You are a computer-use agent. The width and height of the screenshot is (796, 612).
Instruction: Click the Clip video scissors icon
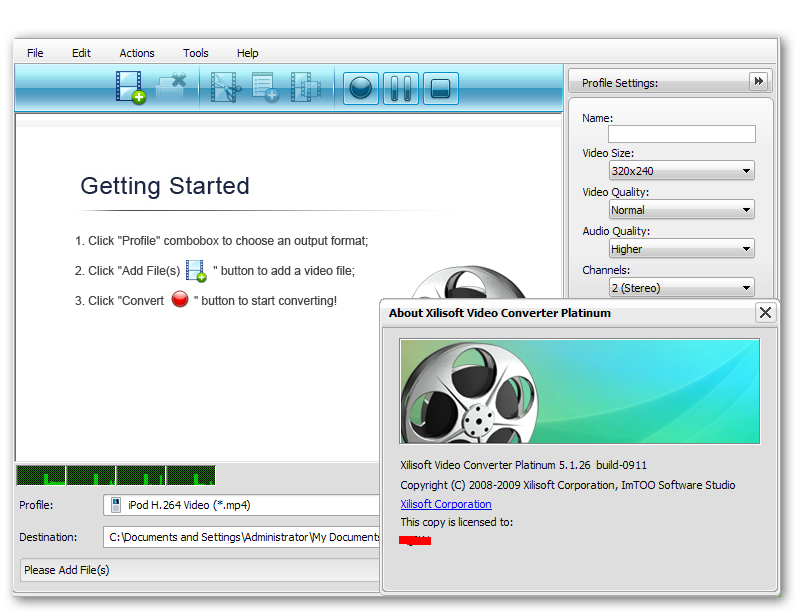point(225,88)
